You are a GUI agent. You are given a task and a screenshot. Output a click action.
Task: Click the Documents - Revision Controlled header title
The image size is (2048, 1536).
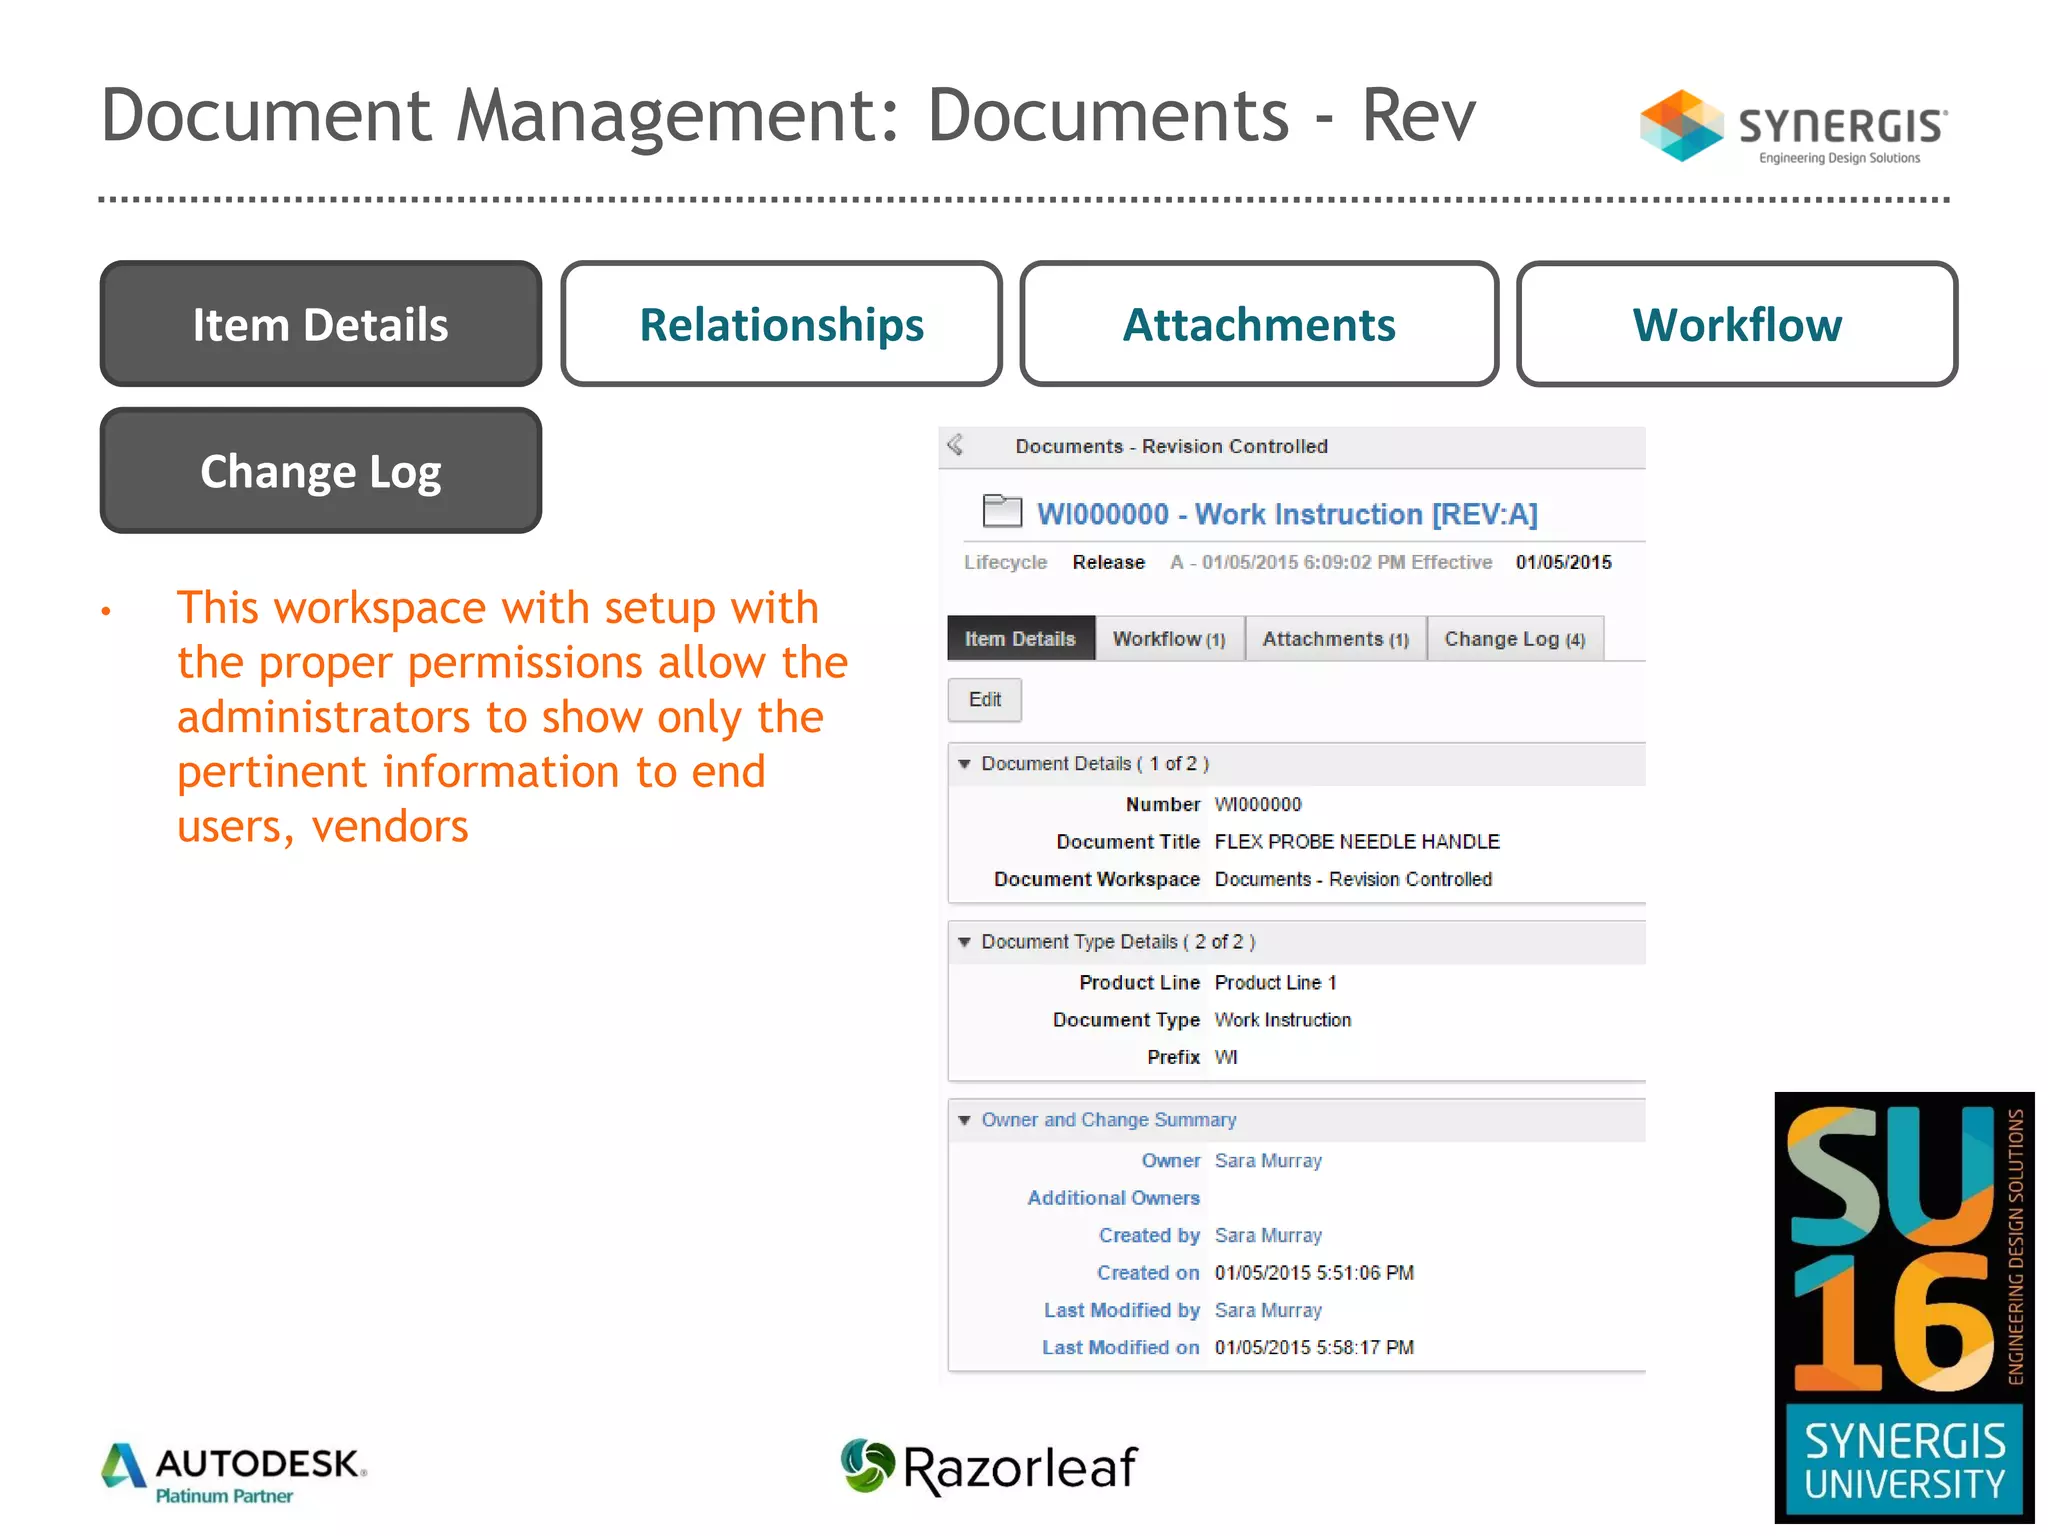click(x=1171, y=446)
